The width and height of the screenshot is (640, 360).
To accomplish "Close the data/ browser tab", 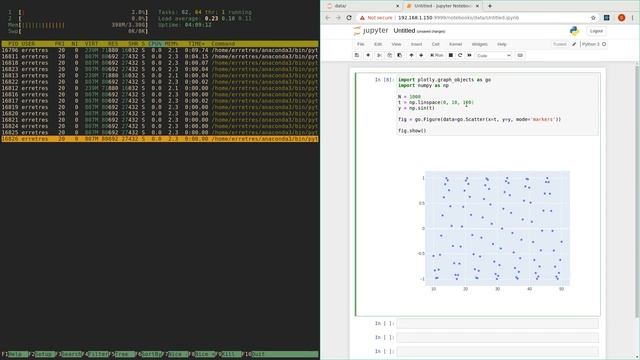I will (x=398, y=6).
